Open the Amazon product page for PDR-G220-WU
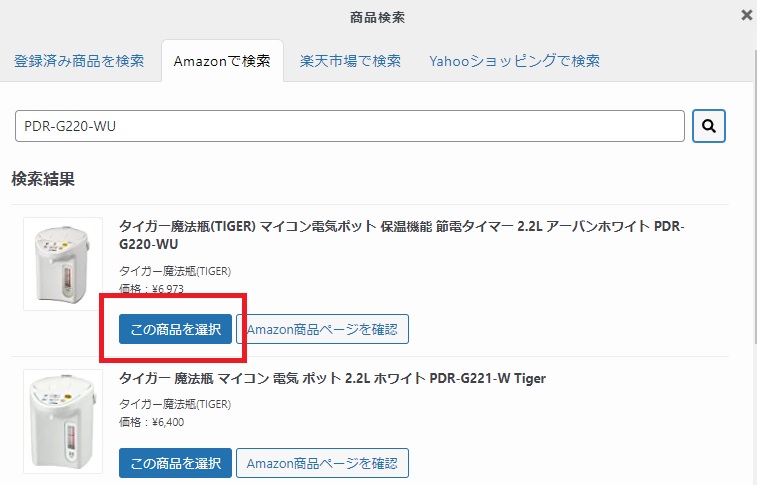The width and height of the screenshot is (757, 485). click(322, 329)
